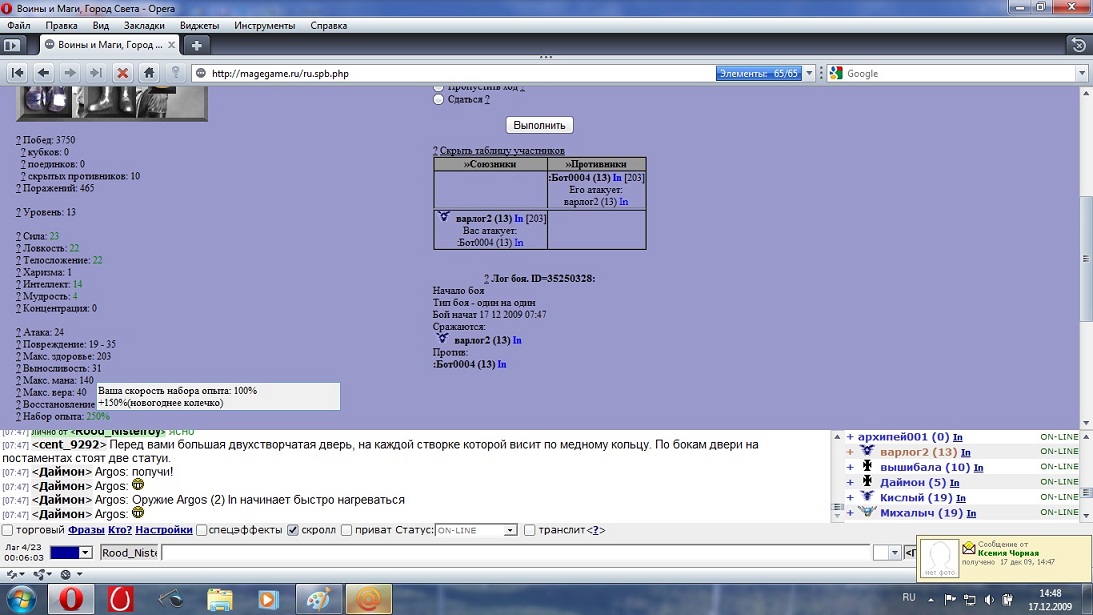Select the Сдаться radio button

[x=438, y=99]
